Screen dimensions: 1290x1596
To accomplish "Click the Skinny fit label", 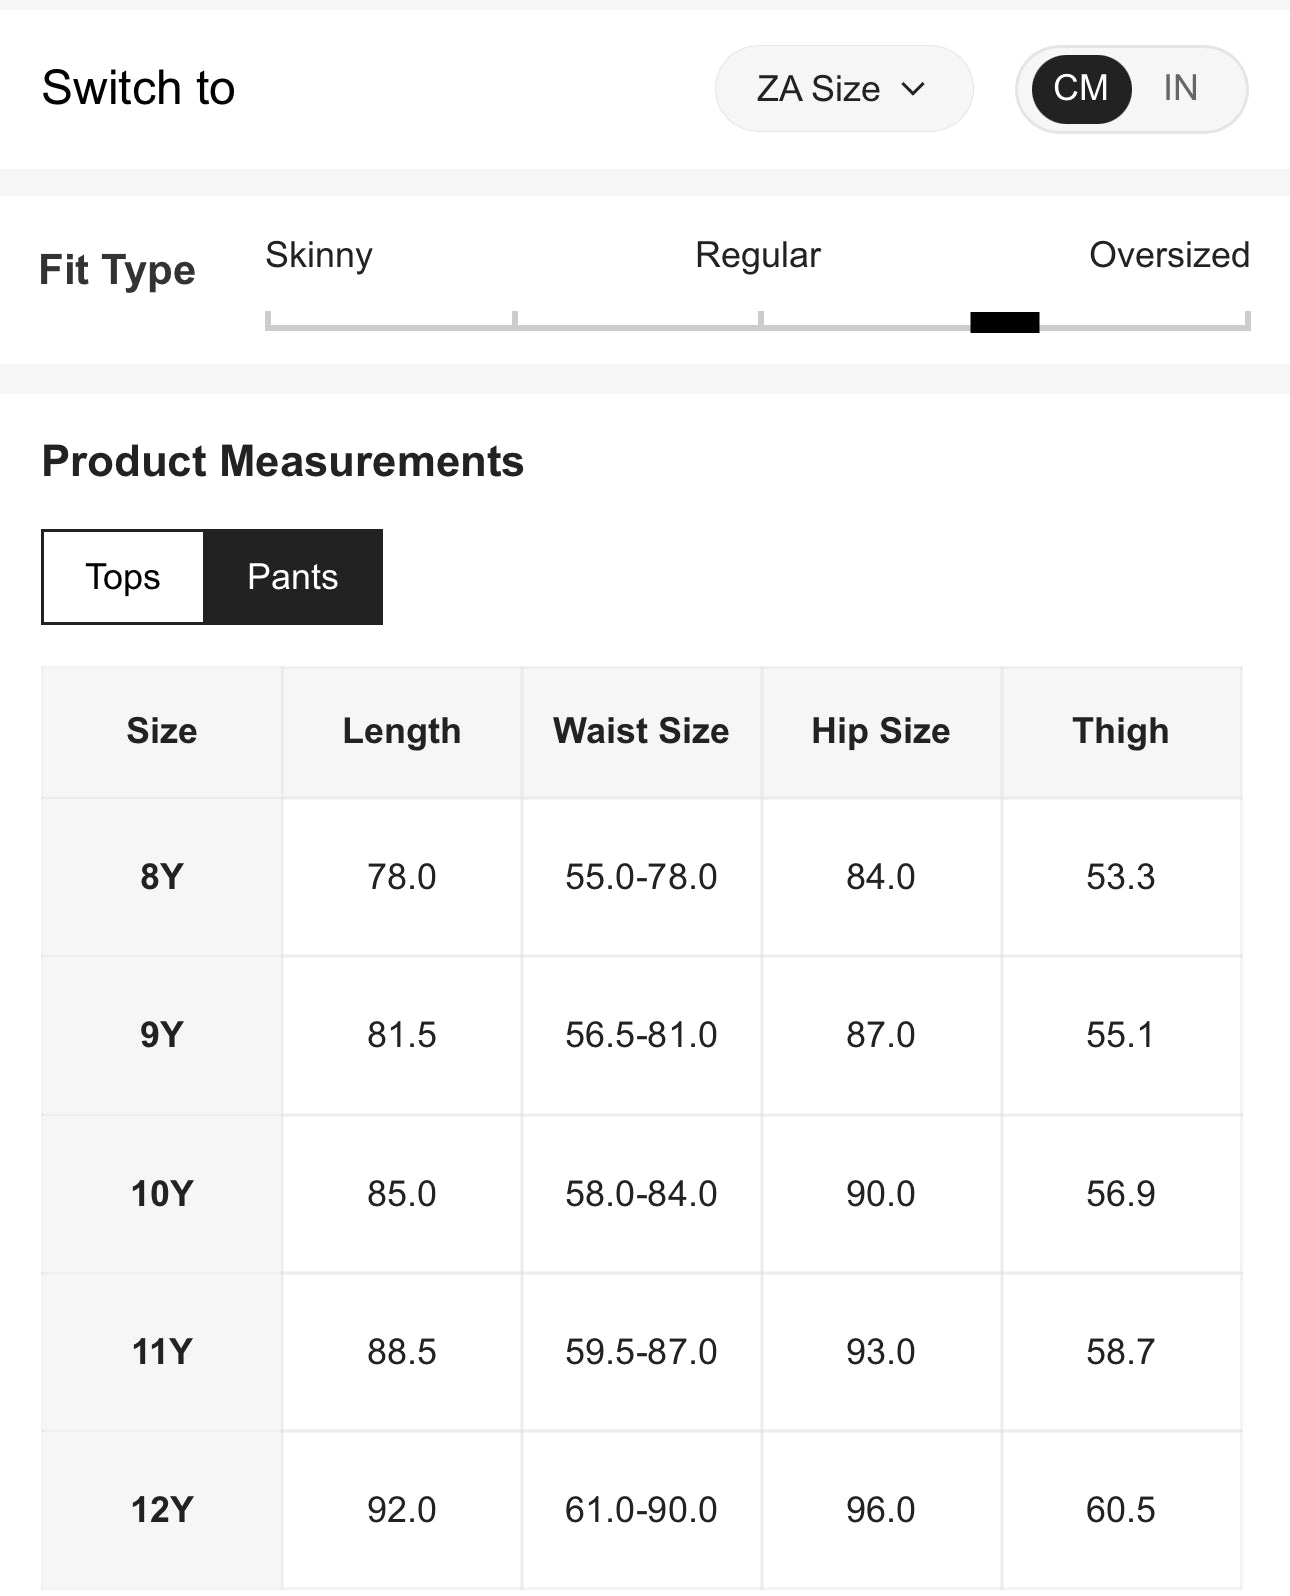I will [x=319, y=255].
